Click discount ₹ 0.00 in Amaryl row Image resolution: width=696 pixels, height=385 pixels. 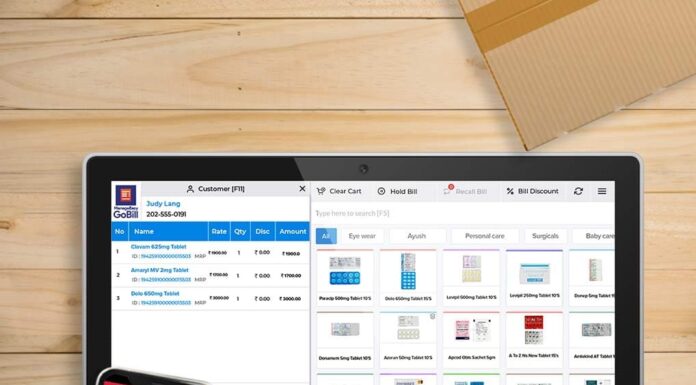[x=262, y=276]
